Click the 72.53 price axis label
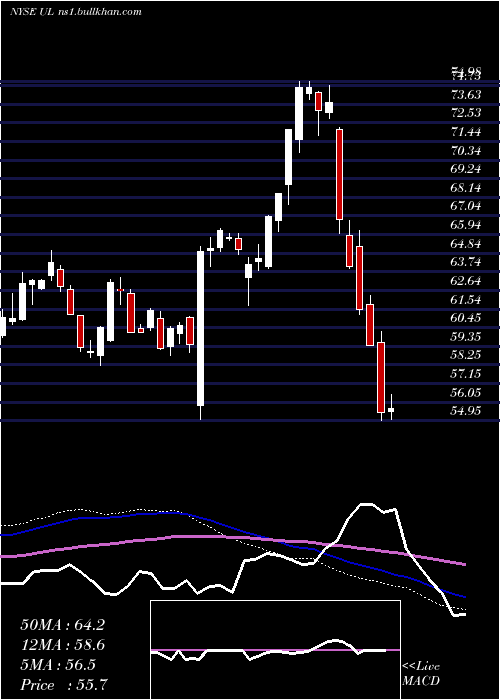Image resolution: width=500 pixels, height=700 pixels. (x=466, y=113)
